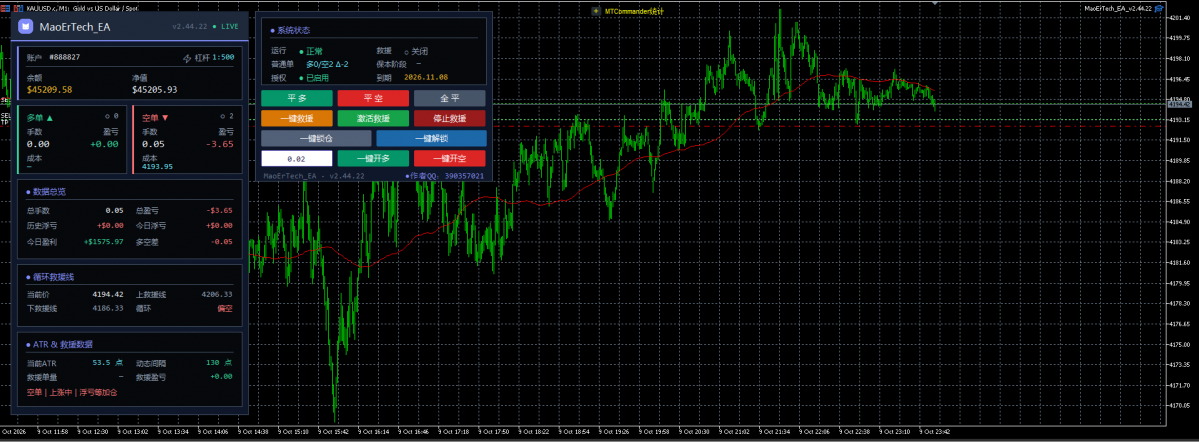Click the red 一键开空 button
The height and width of the screenshot is (442, 1199).
click(450, 158)
